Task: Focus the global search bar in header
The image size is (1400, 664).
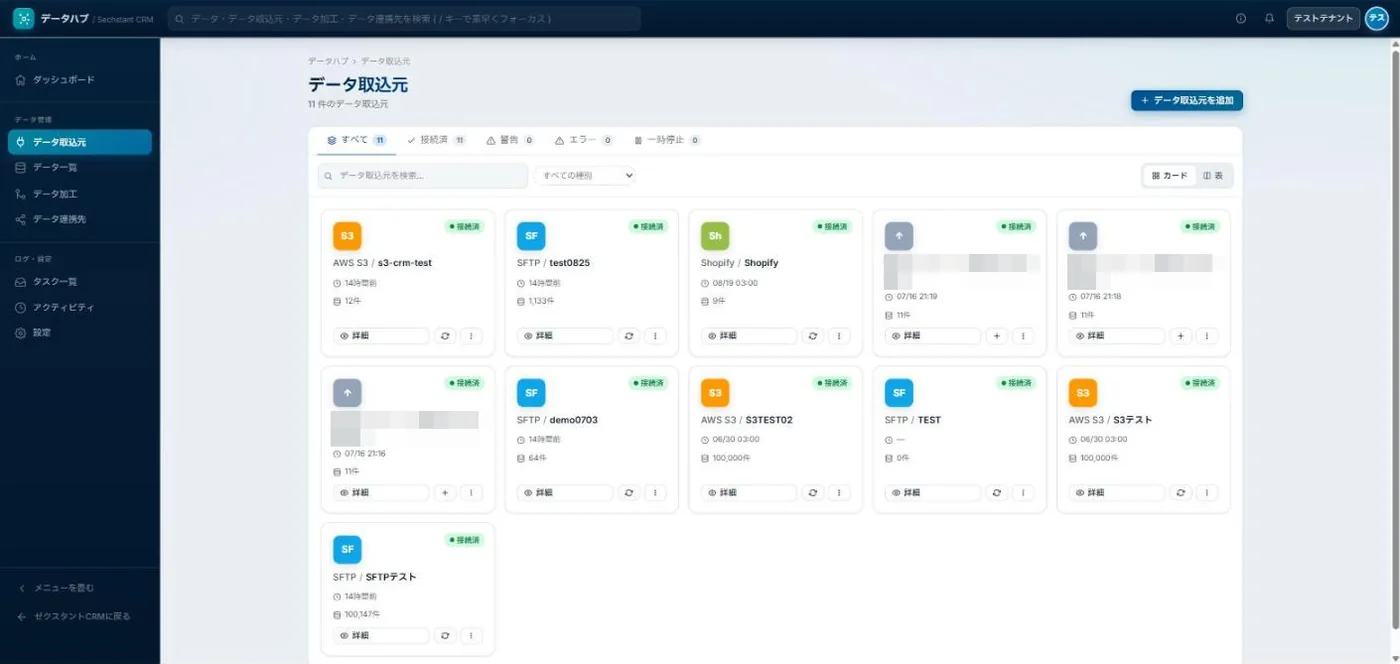Action: [404, 18]
